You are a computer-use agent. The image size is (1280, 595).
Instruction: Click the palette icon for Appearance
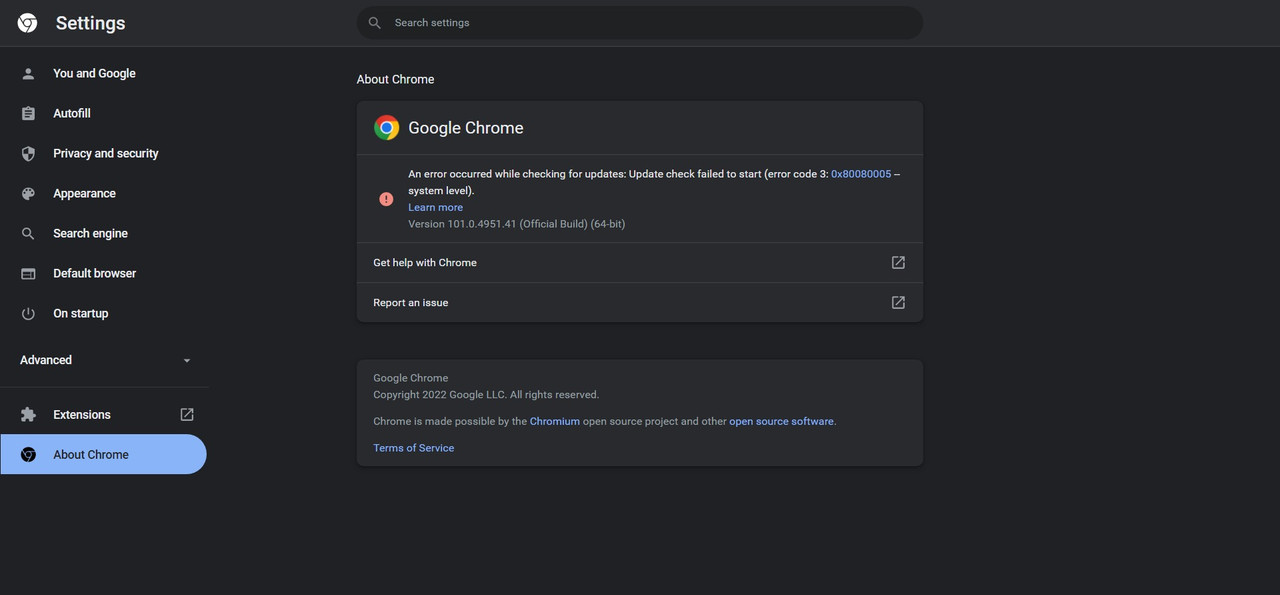click(x=28, y=193)
